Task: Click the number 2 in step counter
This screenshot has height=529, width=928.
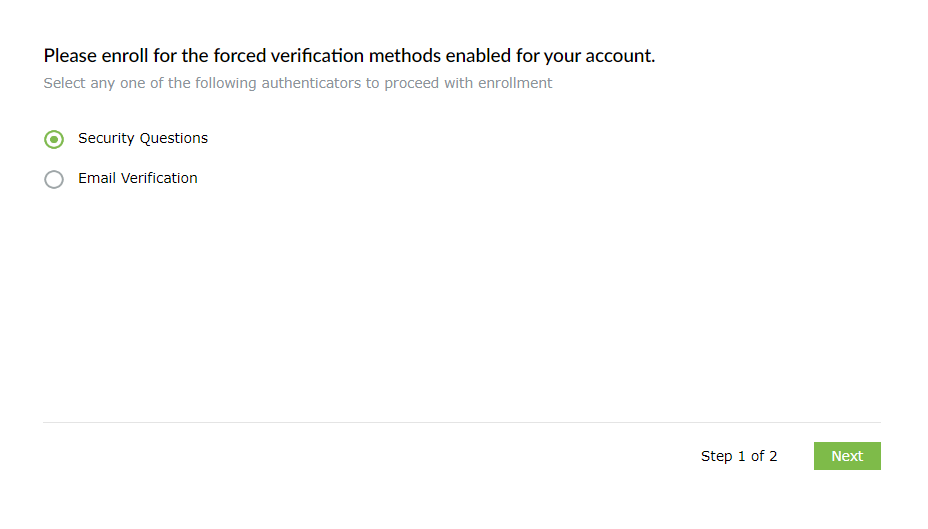Action: [773, 456]
